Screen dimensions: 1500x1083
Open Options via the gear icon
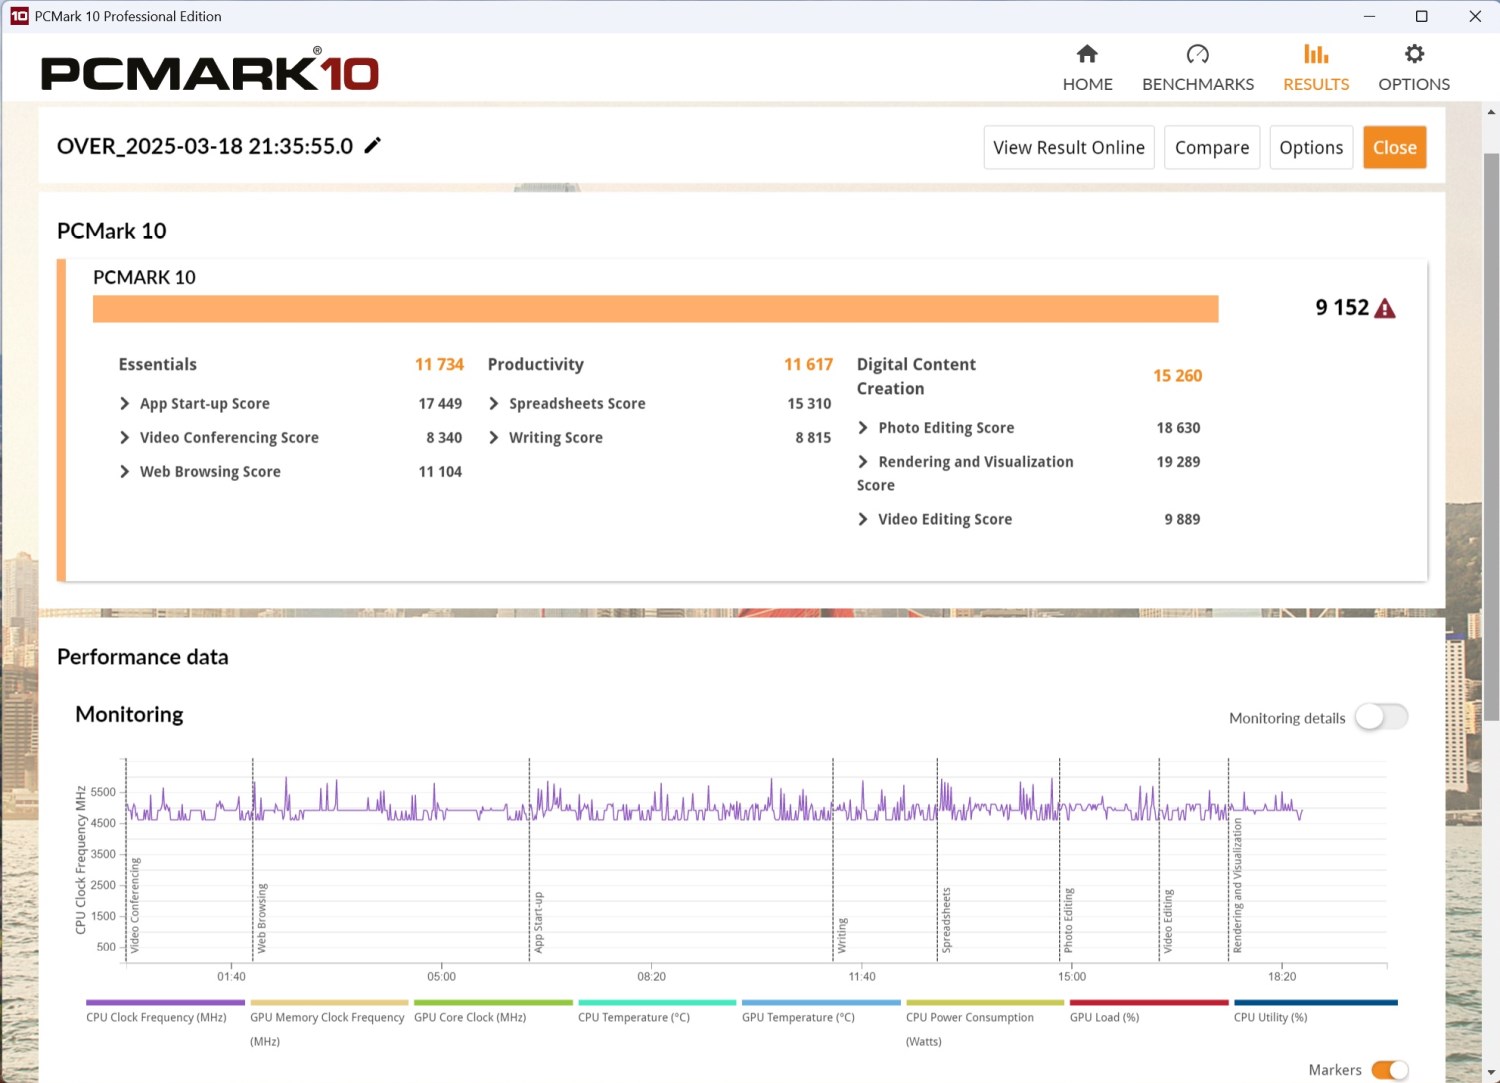[1413, 54]
